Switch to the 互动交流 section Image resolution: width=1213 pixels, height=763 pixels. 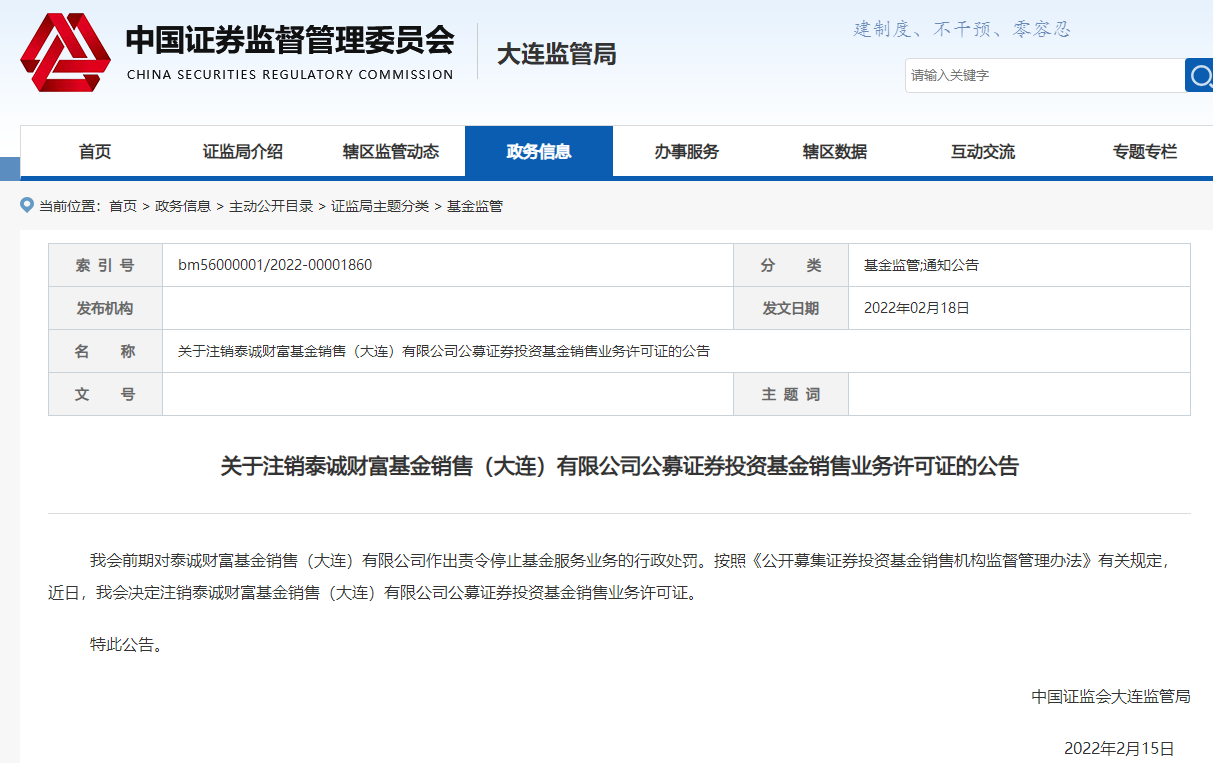(983, 152)
